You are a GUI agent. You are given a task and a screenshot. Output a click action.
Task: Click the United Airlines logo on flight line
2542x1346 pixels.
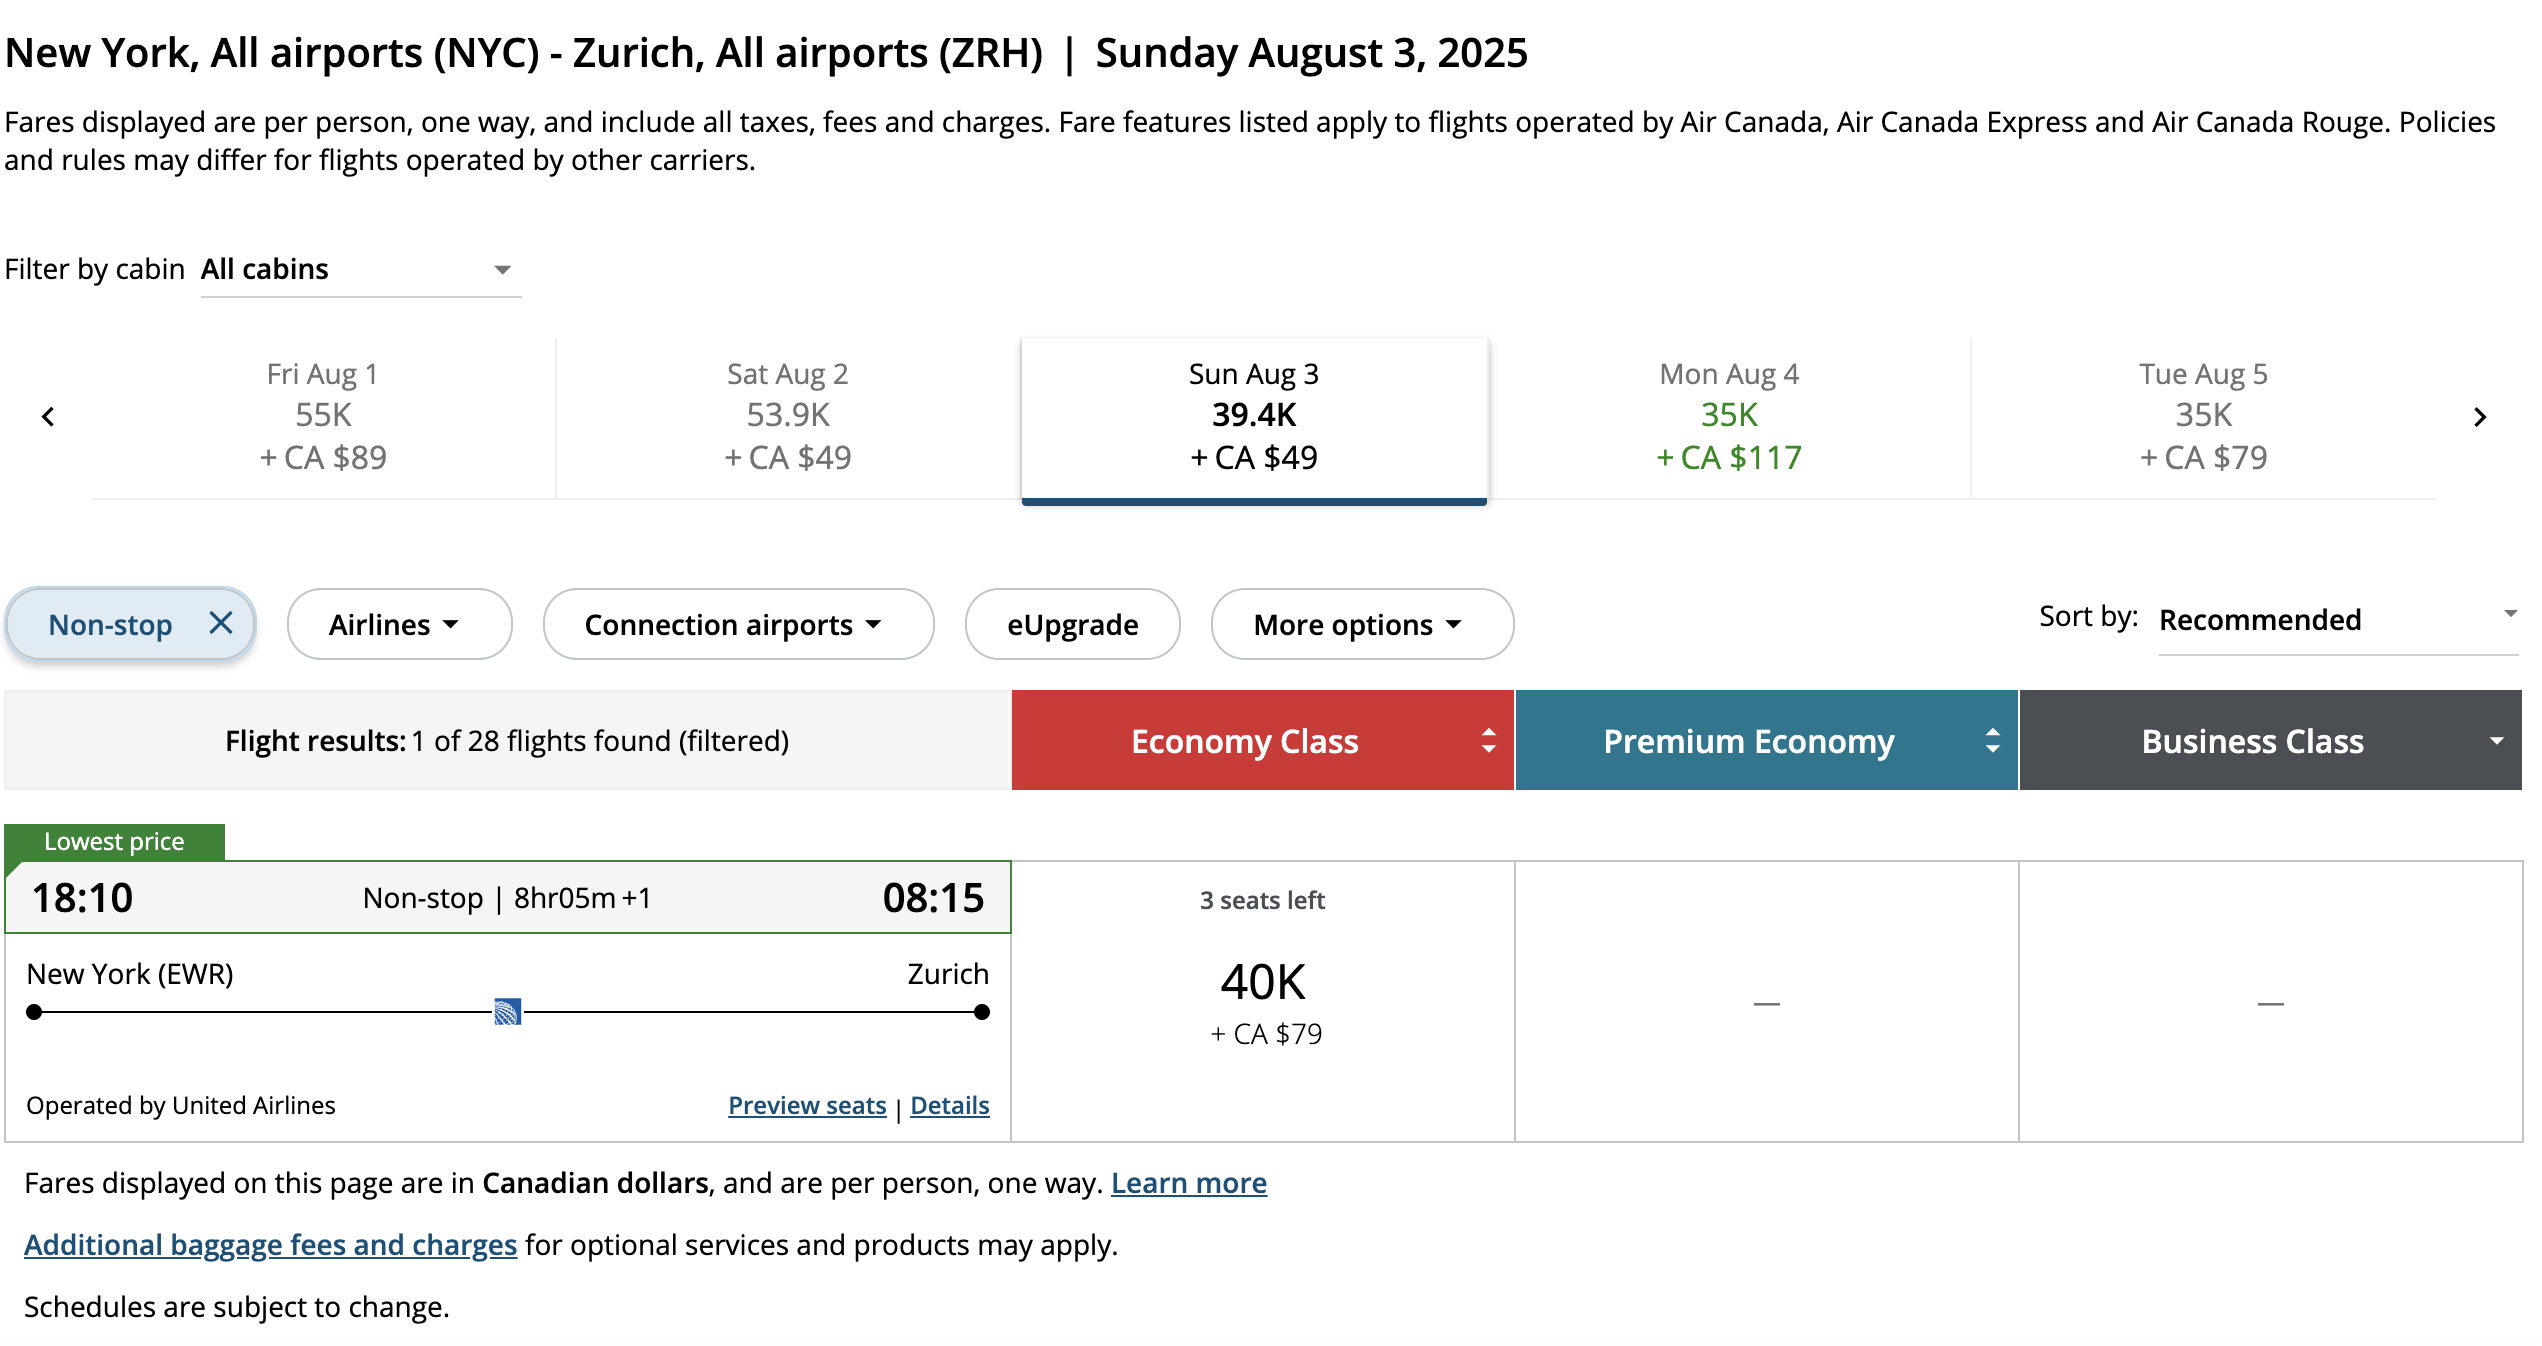(x=508, y=1012)
